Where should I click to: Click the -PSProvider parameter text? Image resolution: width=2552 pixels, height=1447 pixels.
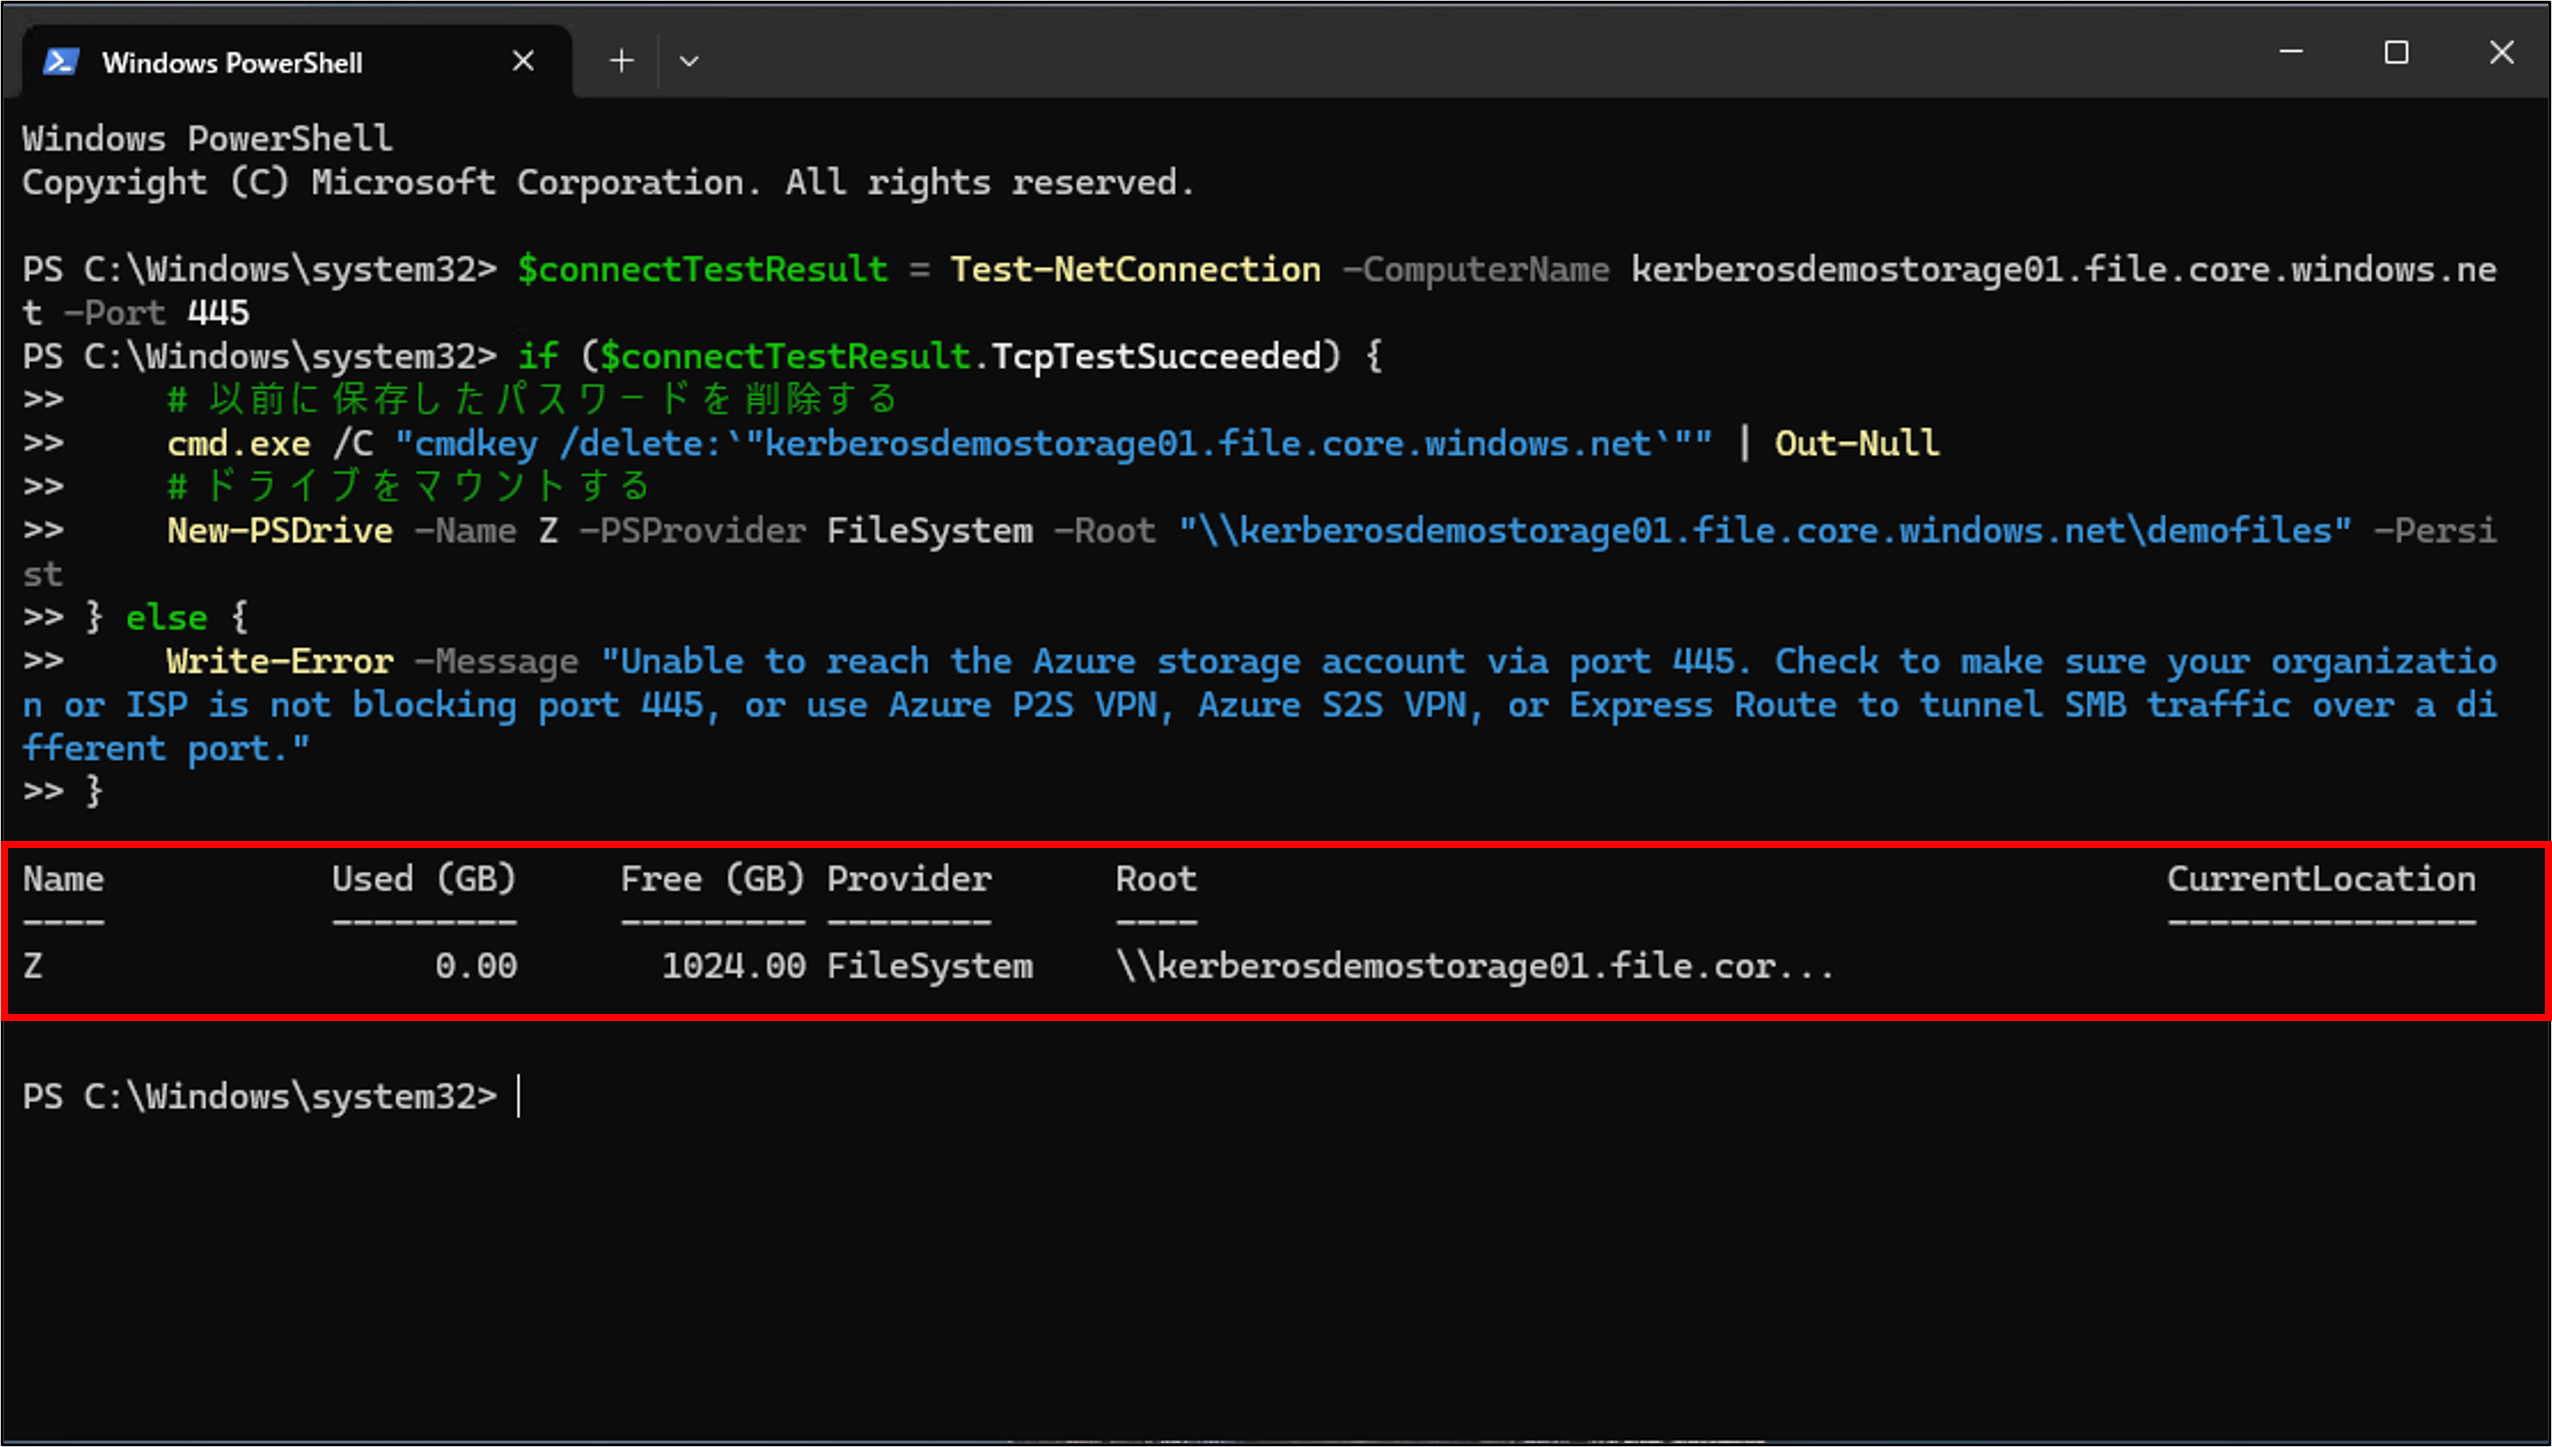click(693, 531)
